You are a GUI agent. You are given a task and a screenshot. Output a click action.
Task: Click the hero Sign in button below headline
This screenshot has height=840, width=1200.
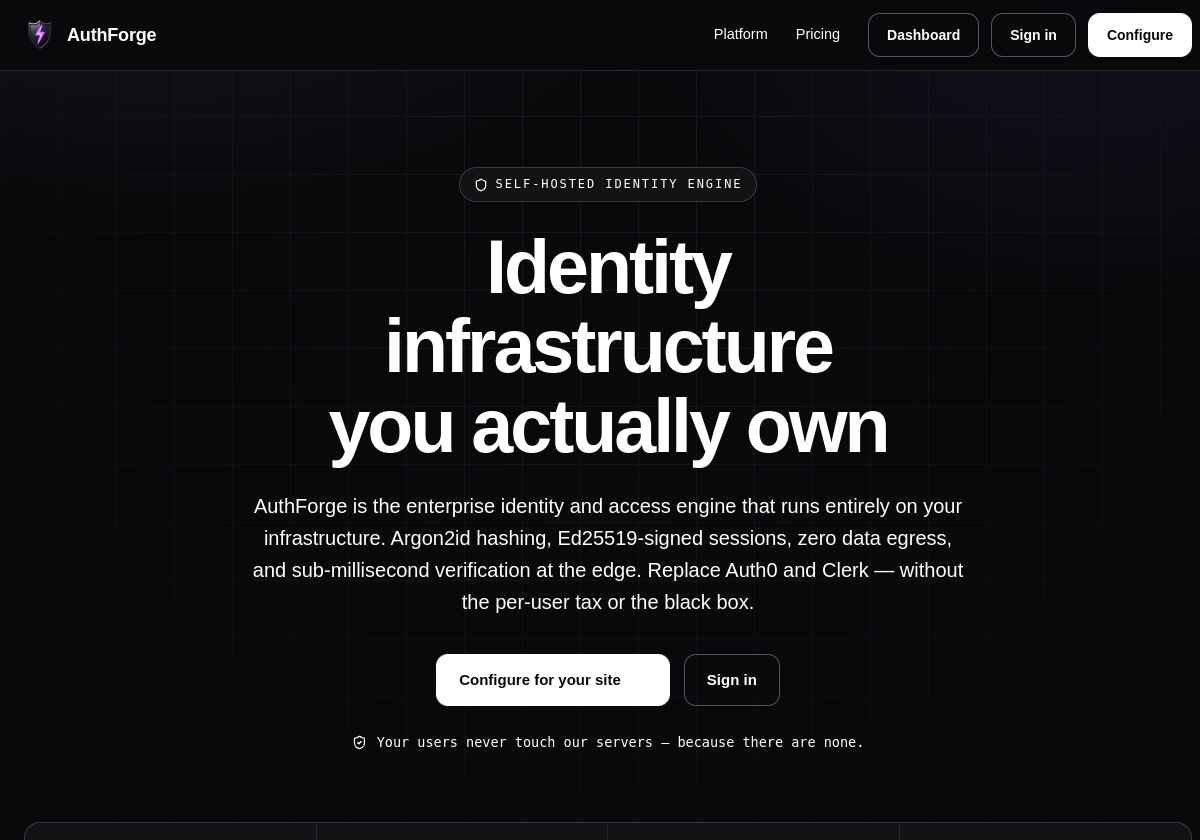pyautogui.click(x=732, y=680)
